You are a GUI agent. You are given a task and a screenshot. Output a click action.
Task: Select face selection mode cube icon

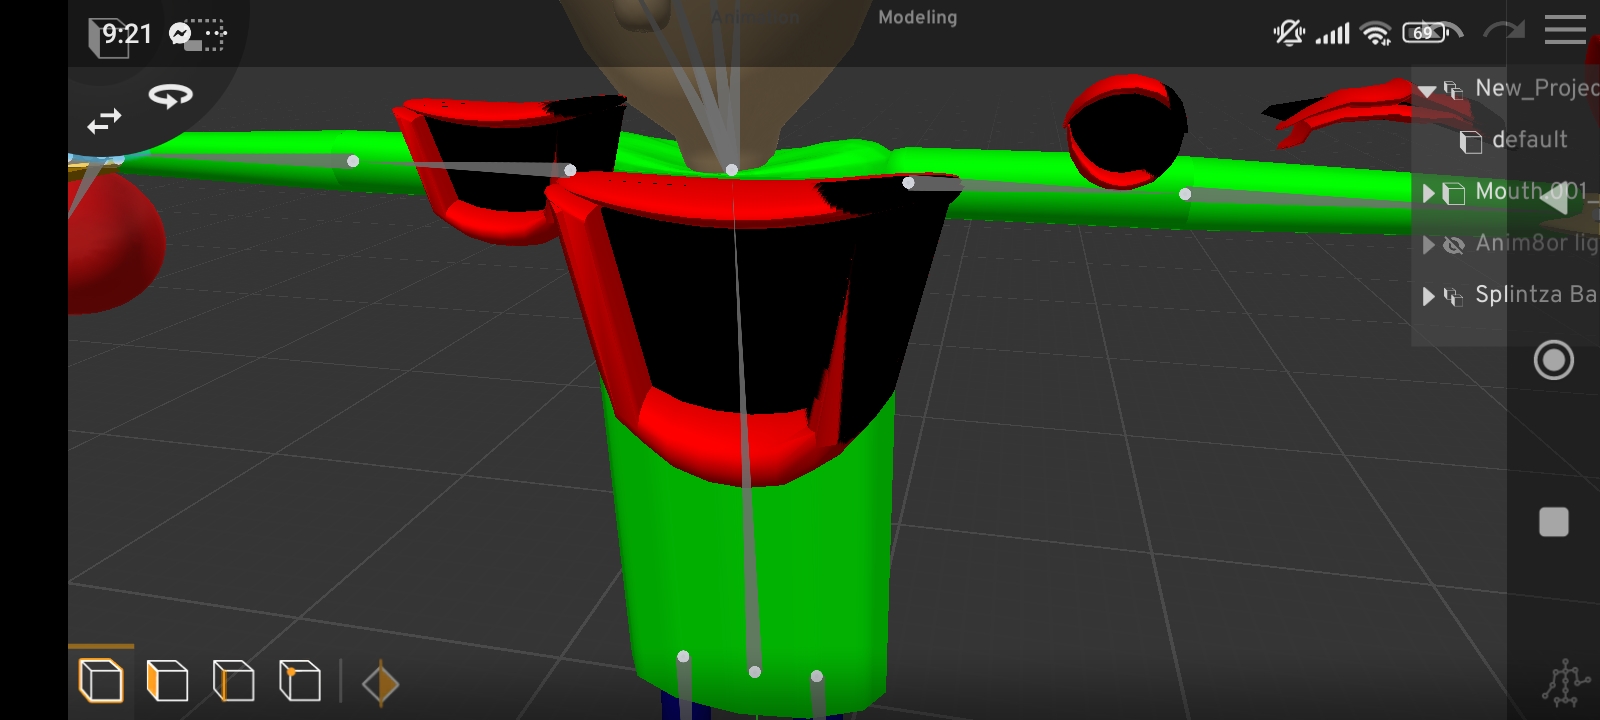[167, 682]
